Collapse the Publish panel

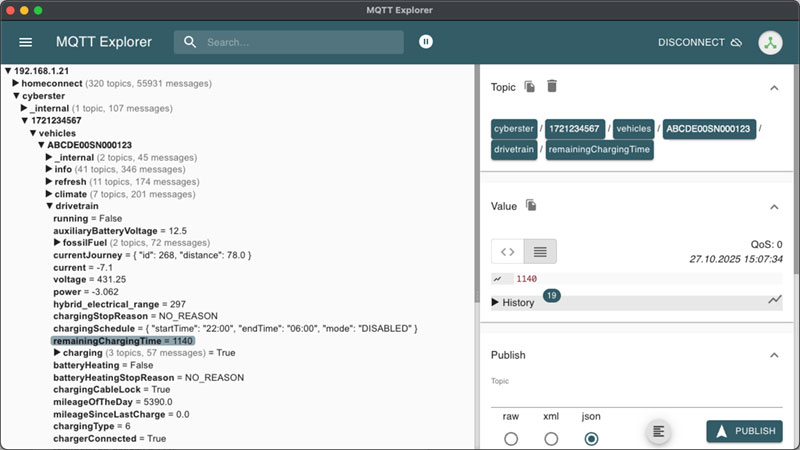(x=774, y=355)
